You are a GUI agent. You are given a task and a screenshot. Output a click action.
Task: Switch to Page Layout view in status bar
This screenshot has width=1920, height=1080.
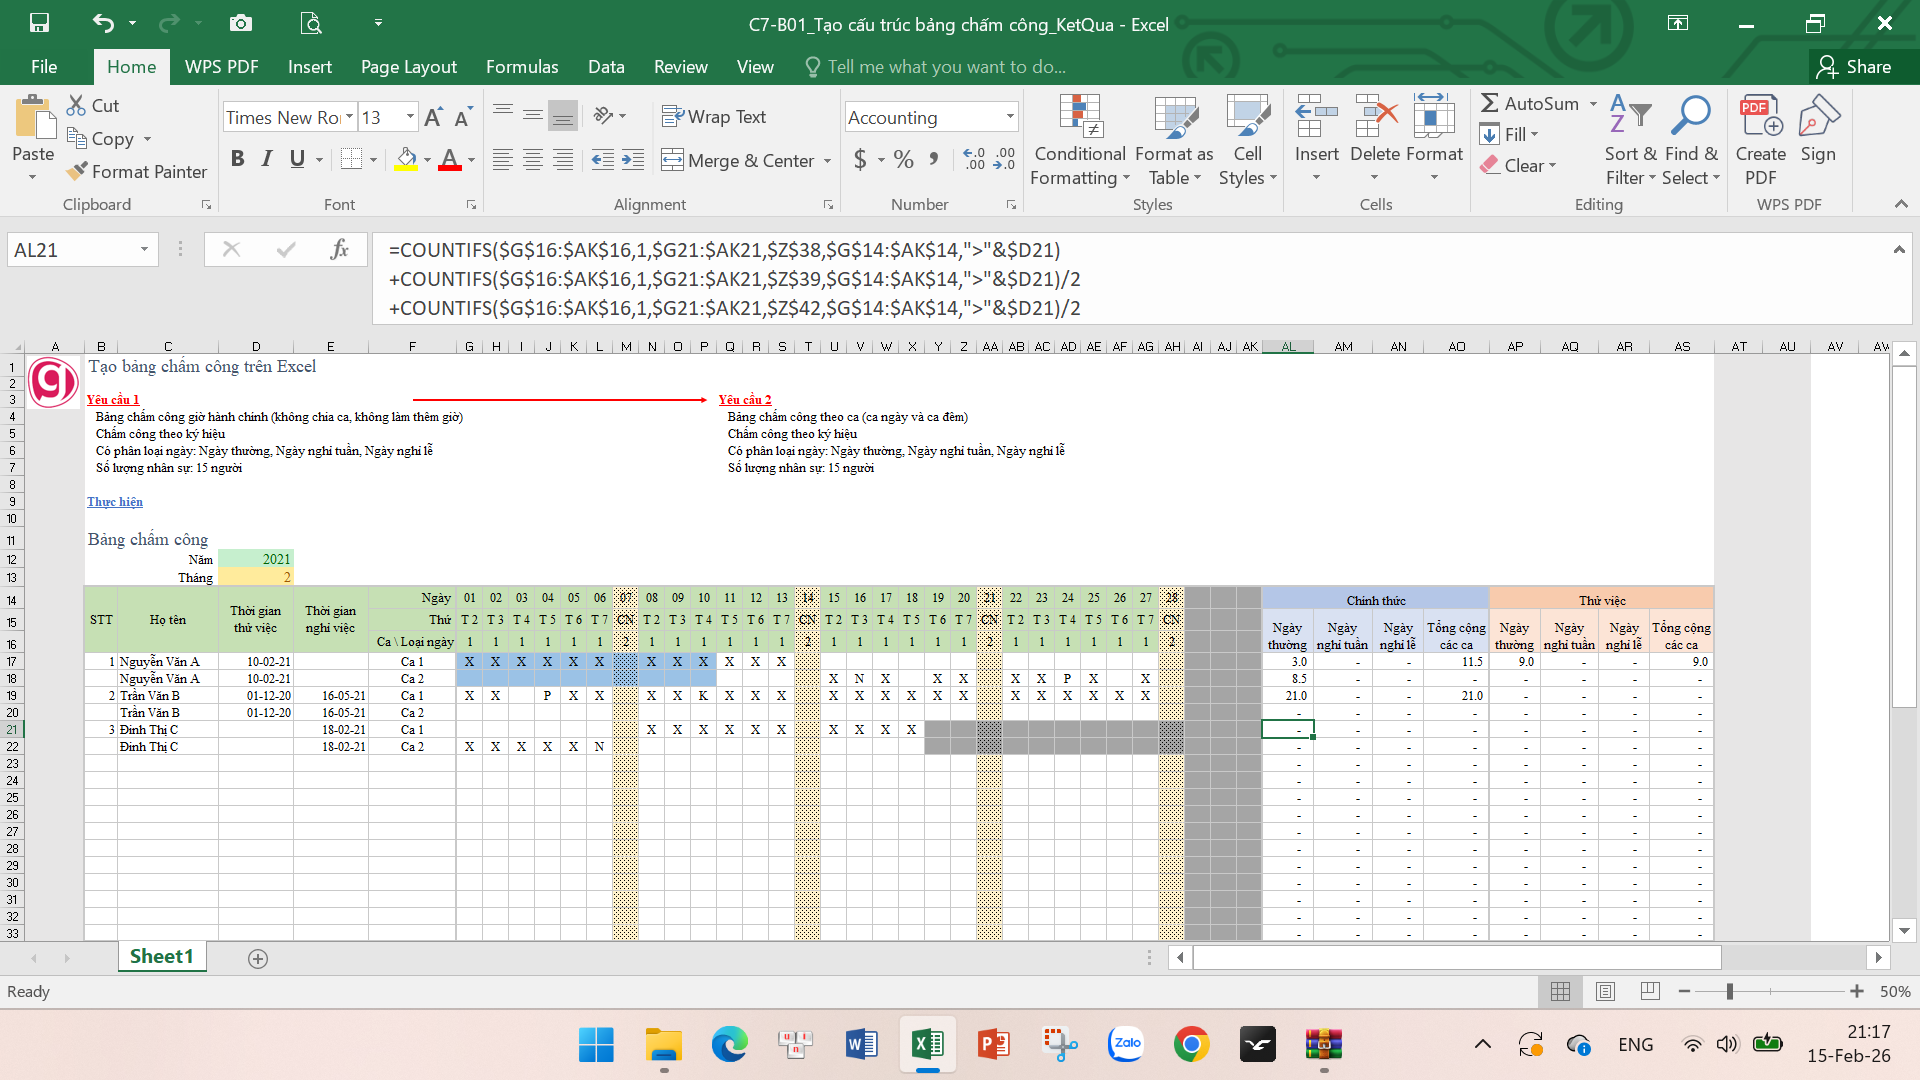coord(1605,991)
